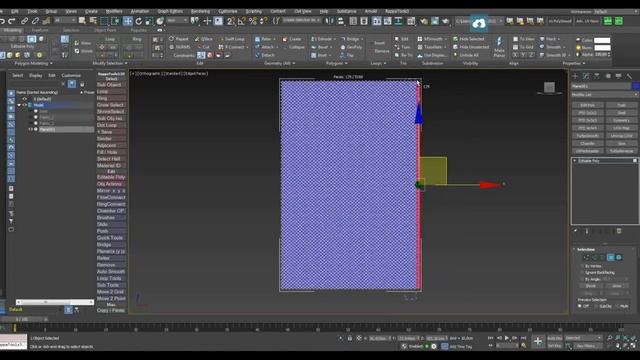Click the Mirror tool icon

pyautogui.click(x=329, y=20)
